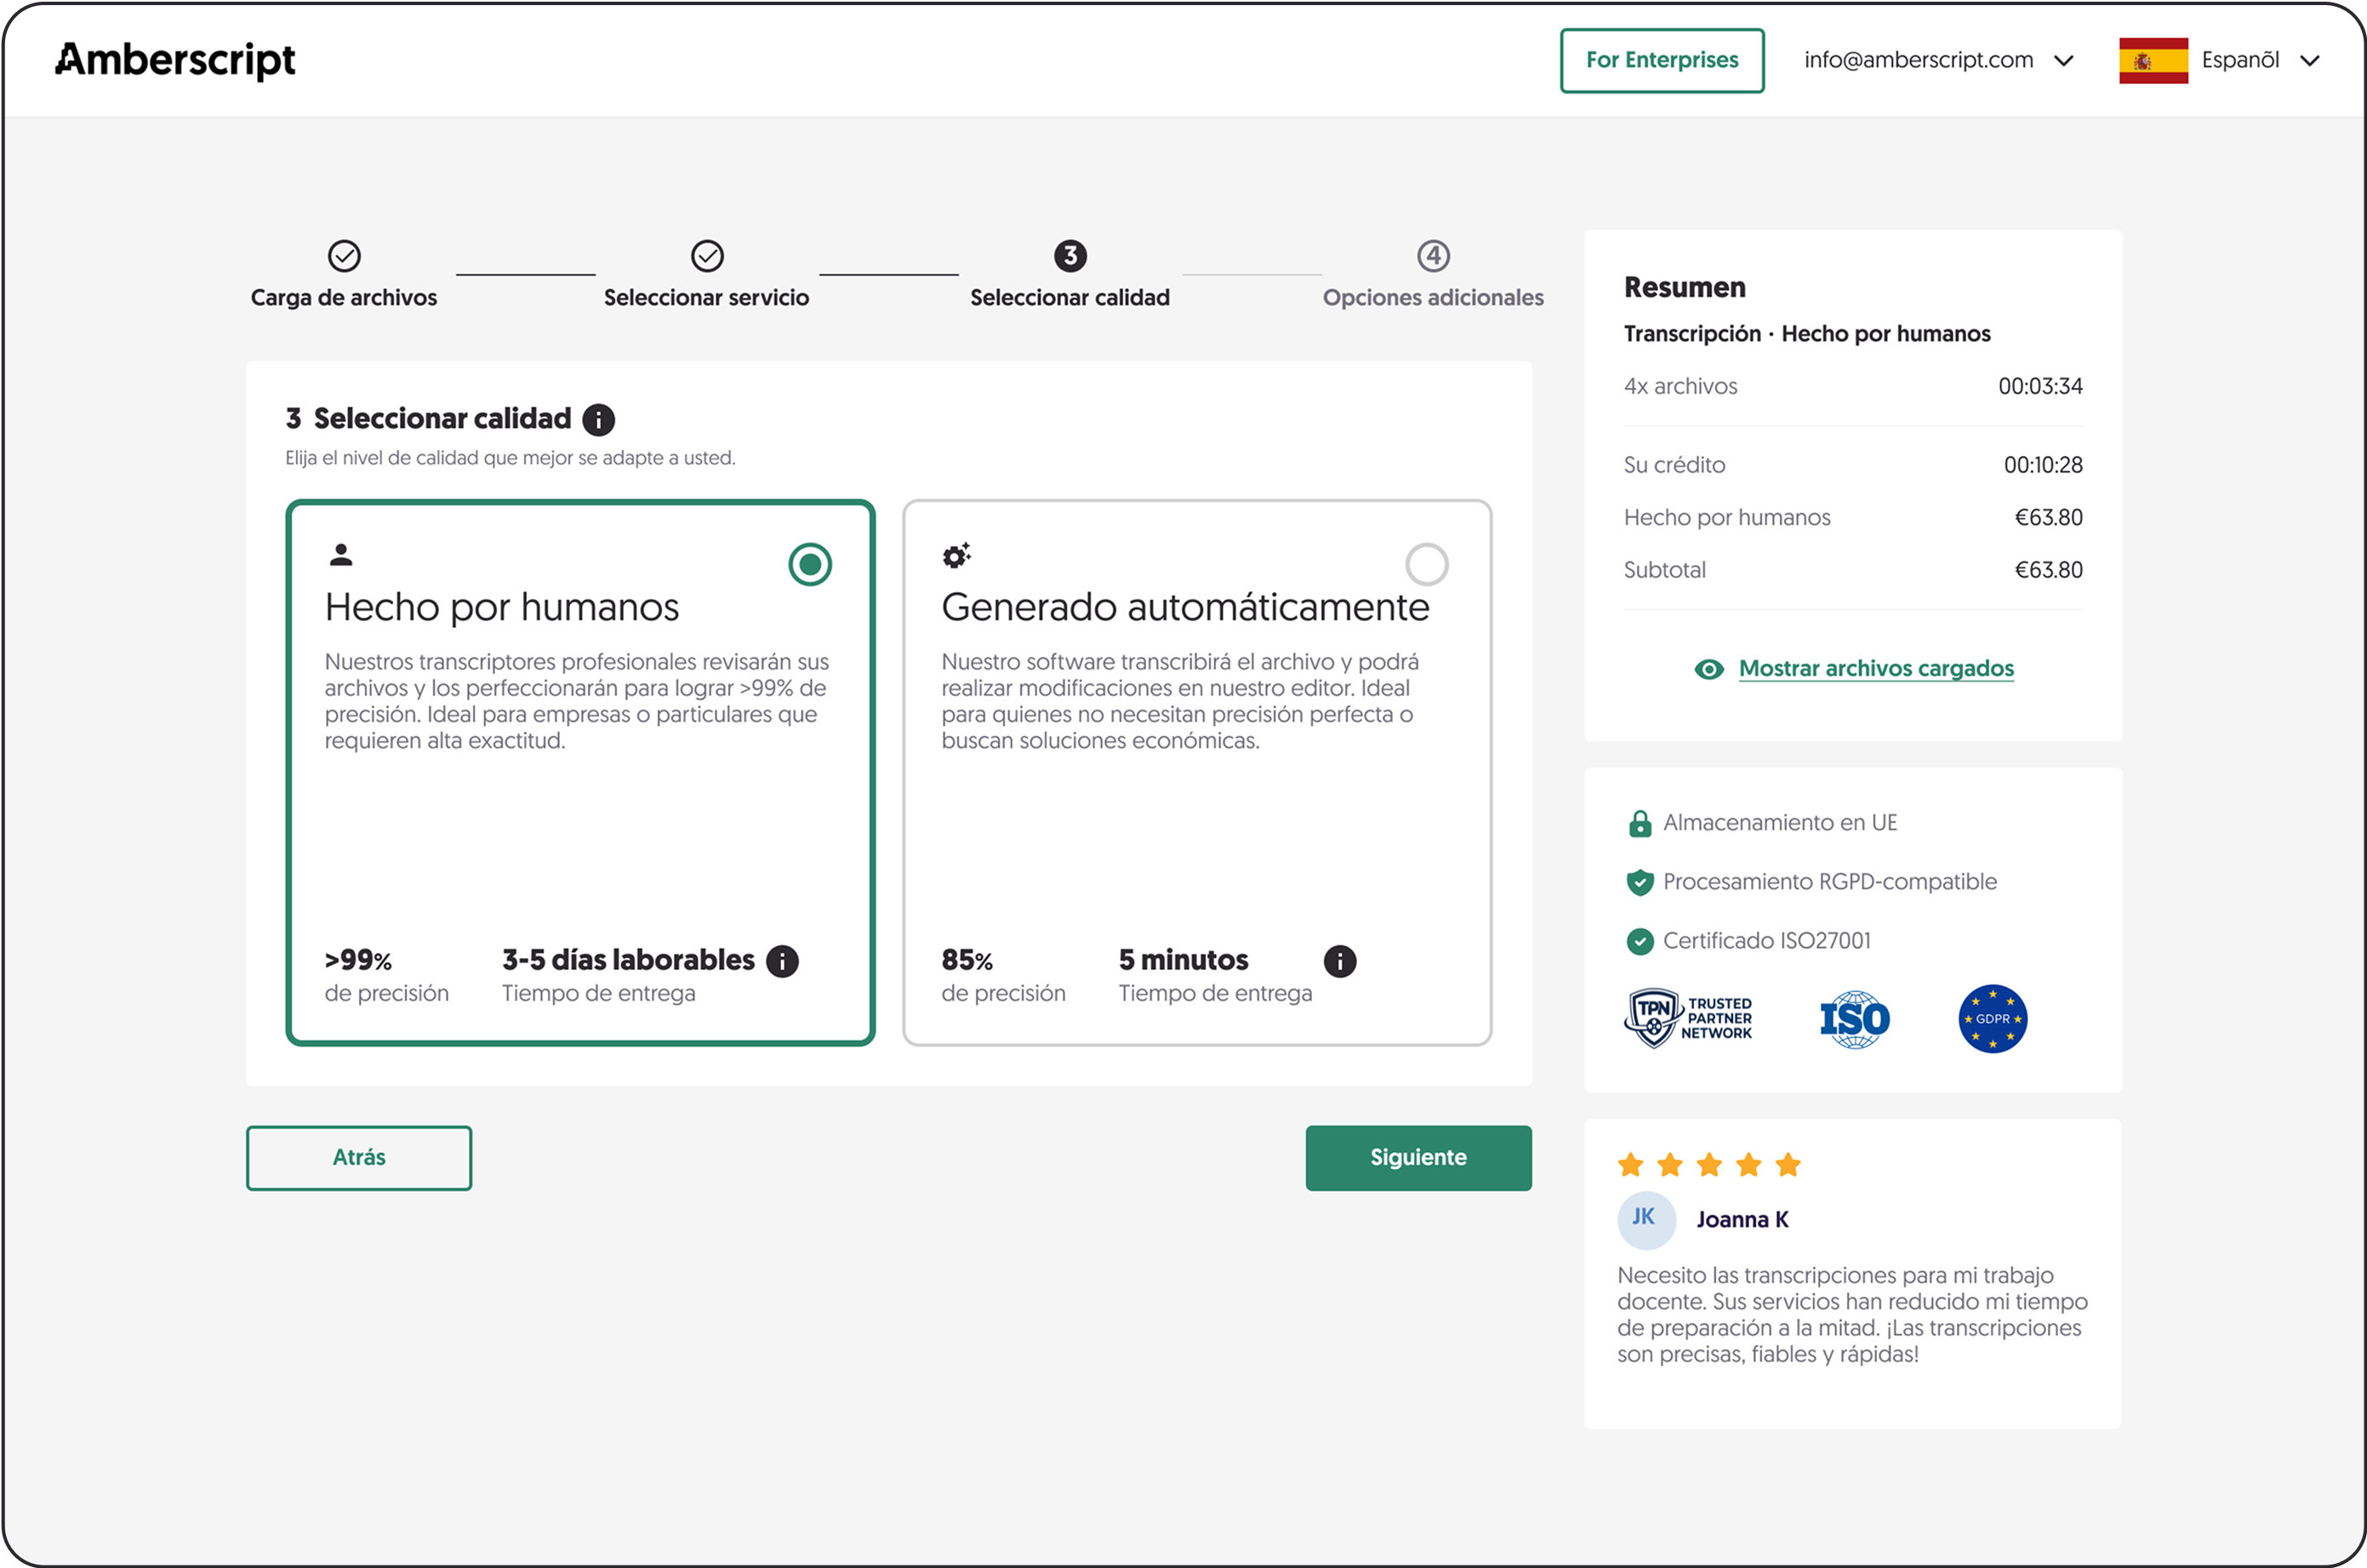Click the Atrás button
Viewport: 2367px width, 1568px height.
tap(359, 1157)
